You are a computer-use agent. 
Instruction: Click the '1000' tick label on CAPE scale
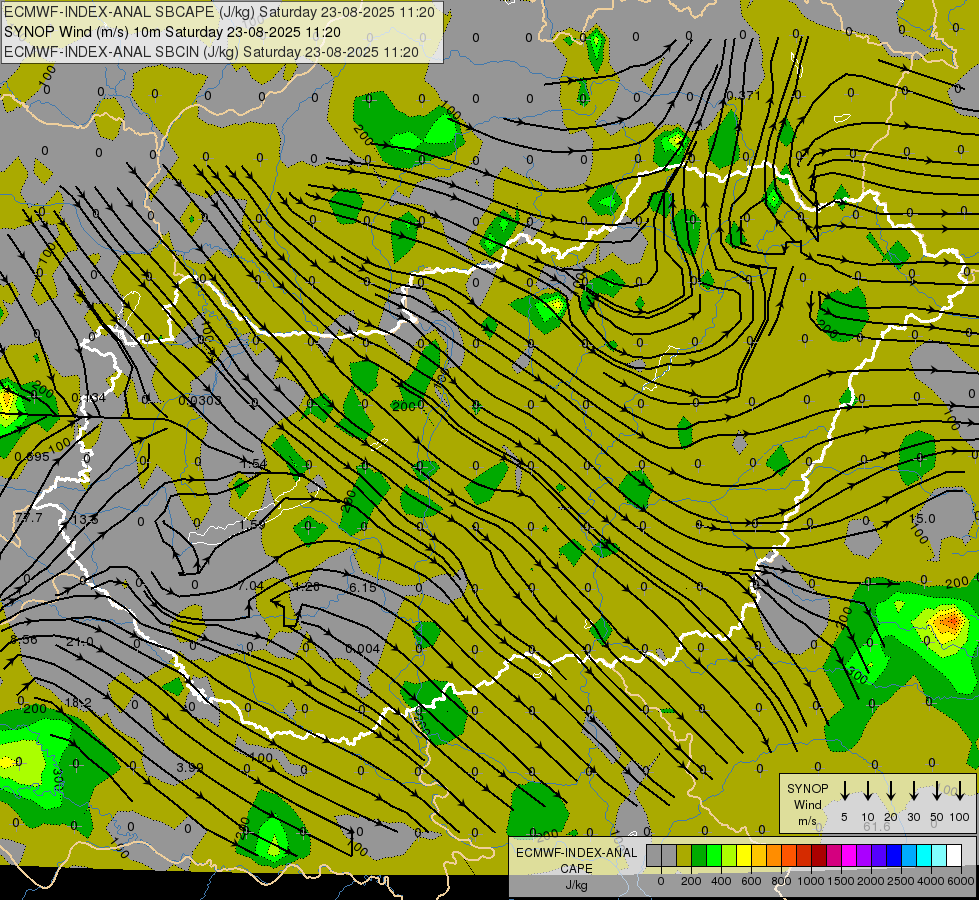pos(810,881)
